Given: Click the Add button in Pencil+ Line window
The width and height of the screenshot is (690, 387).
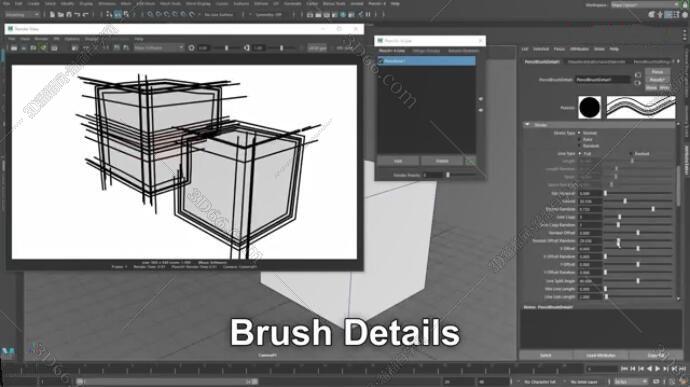Looking at the screenshot, I should (x=398, y=161).
